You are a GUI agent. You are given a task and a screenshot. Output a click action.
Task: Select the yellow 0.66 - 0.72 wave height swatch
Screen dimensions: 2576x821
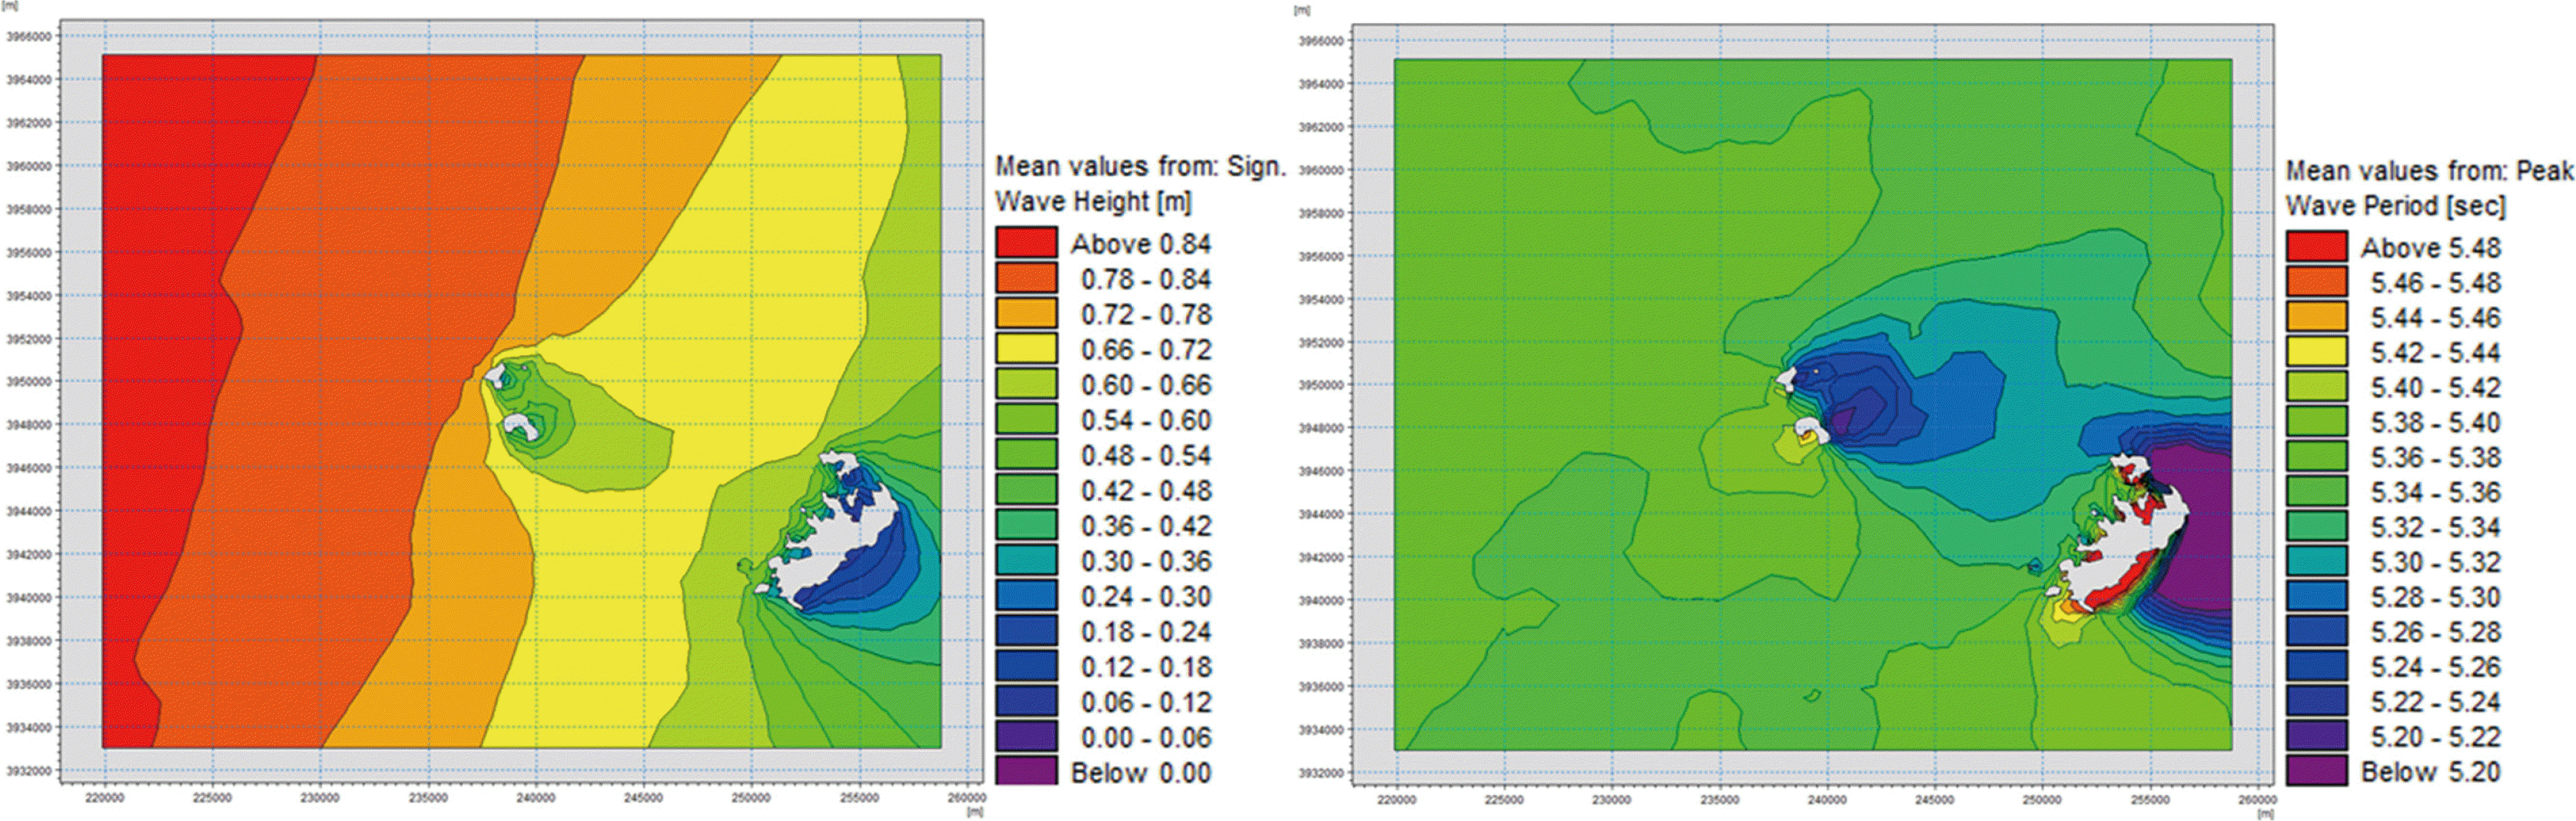tap(1026, 349)
